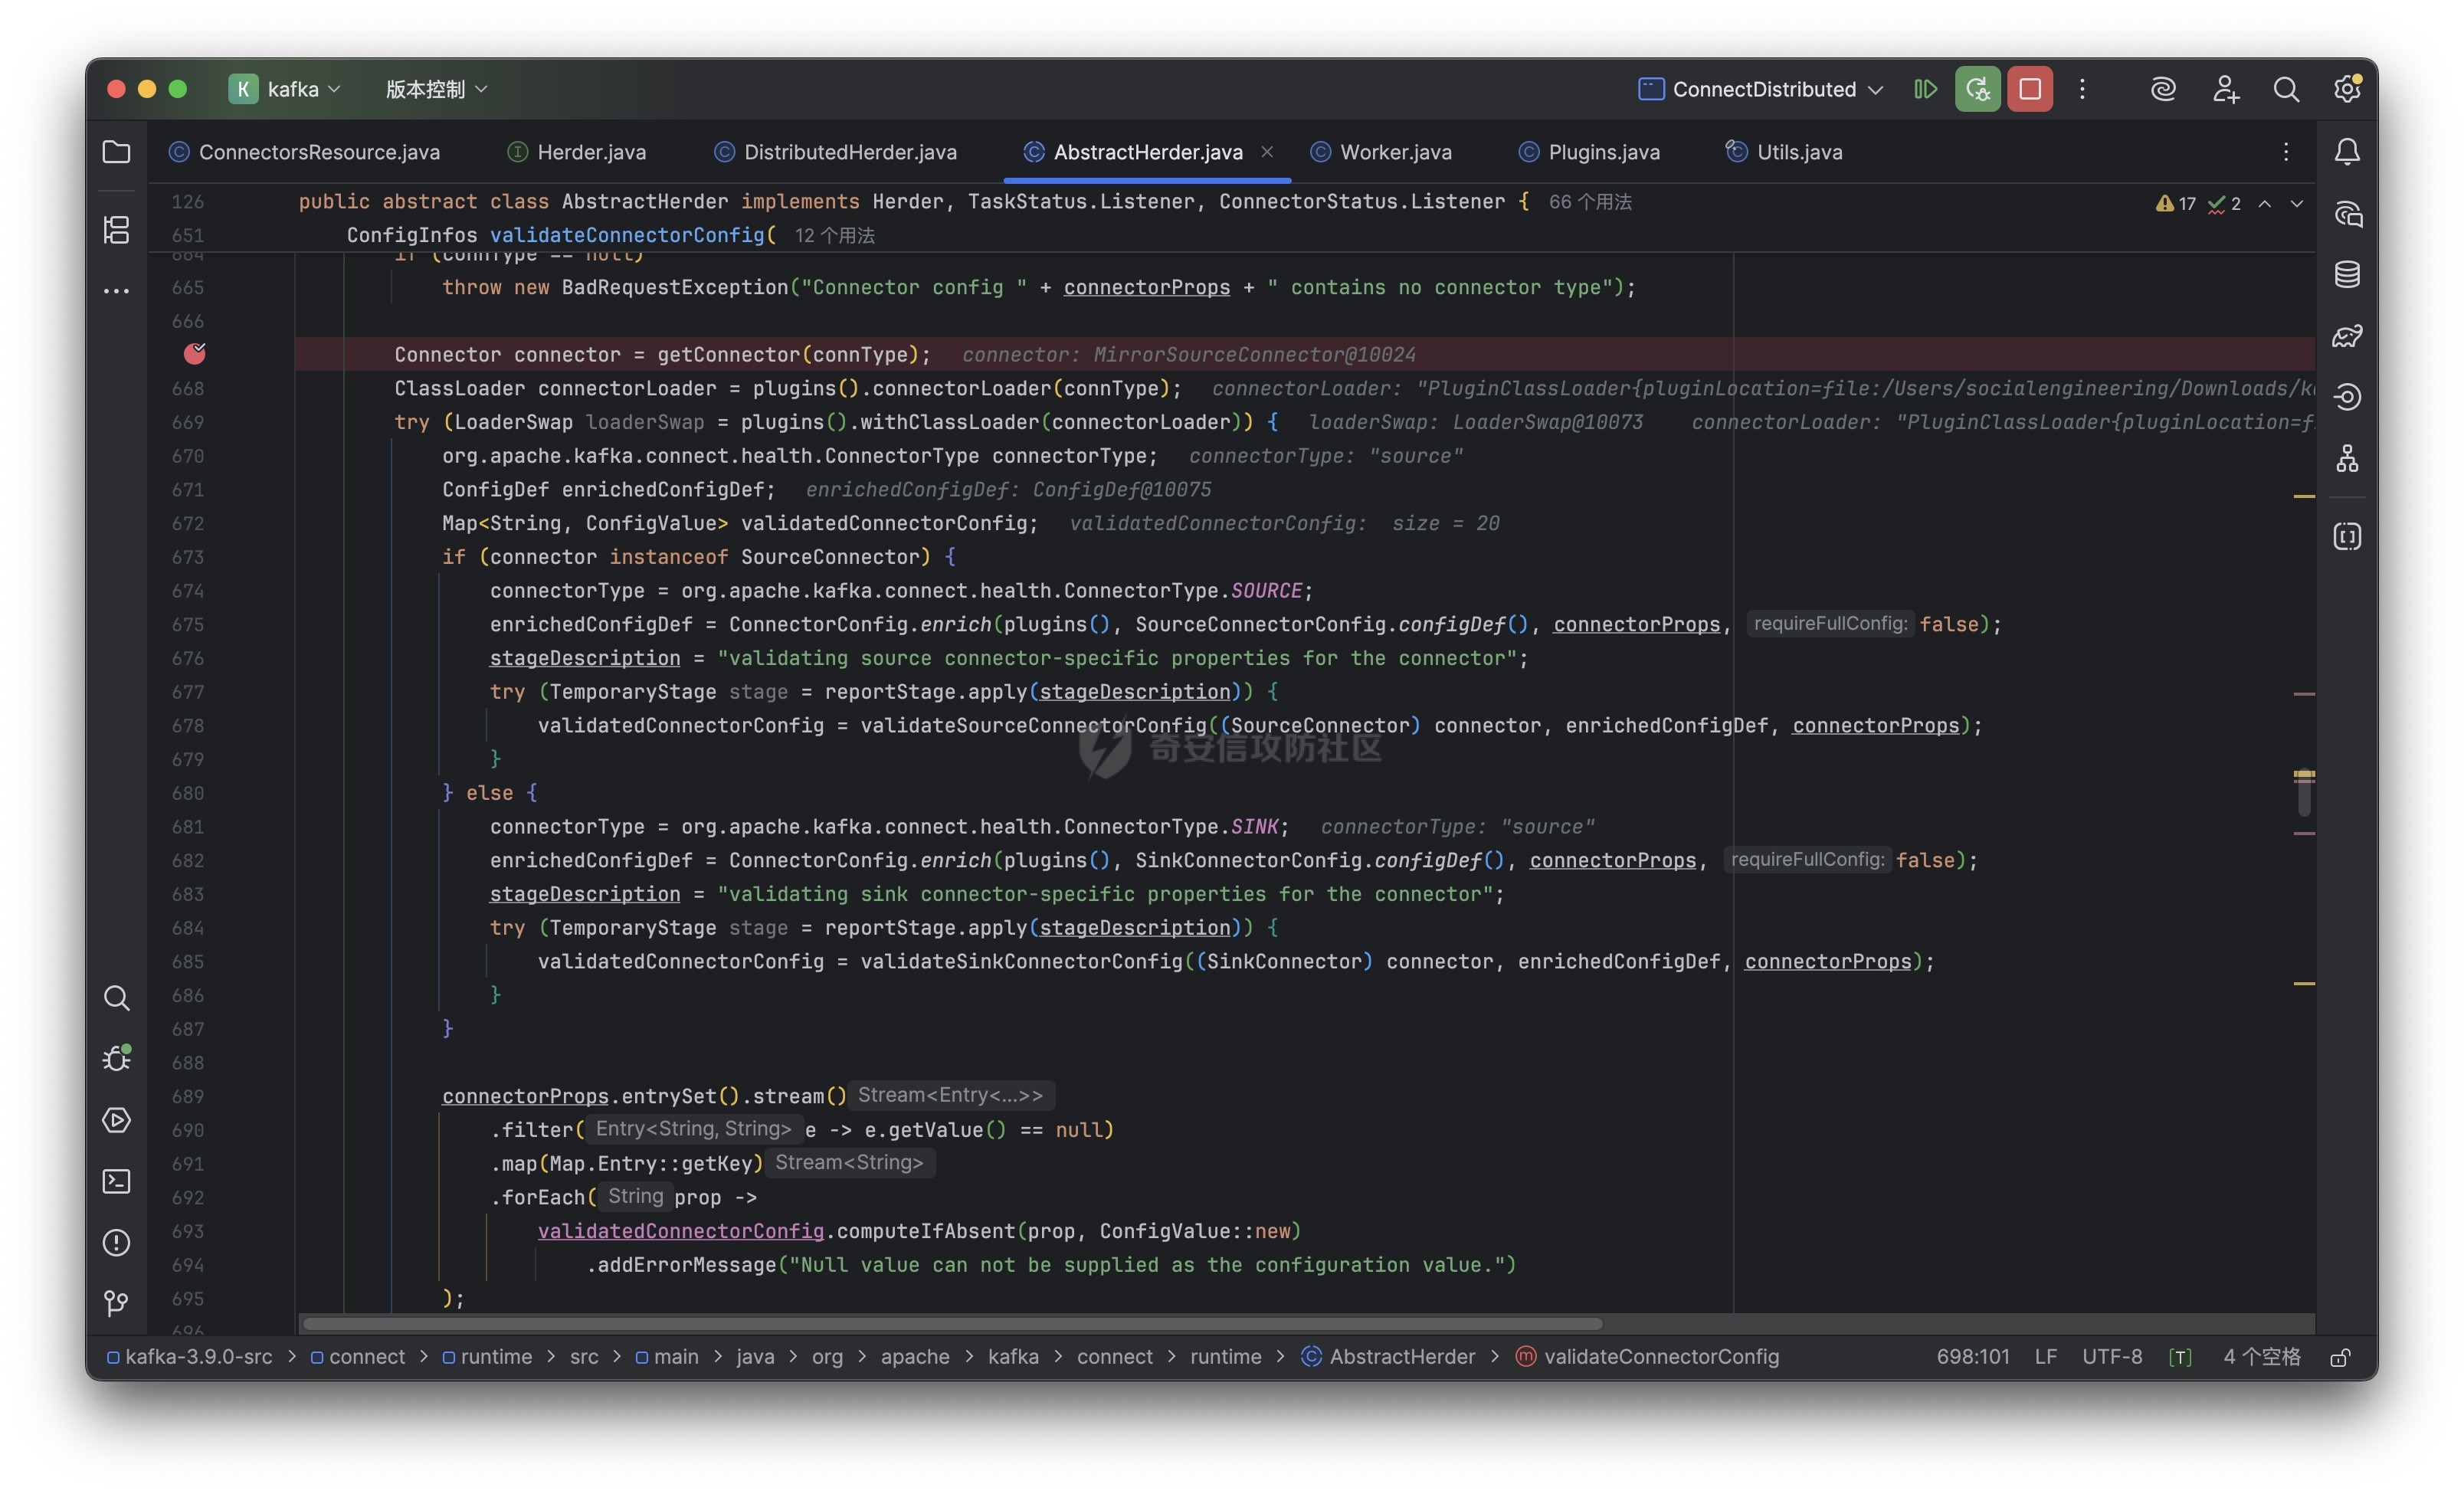Click the [T] indicator in status bar

coord(2180,1357)
